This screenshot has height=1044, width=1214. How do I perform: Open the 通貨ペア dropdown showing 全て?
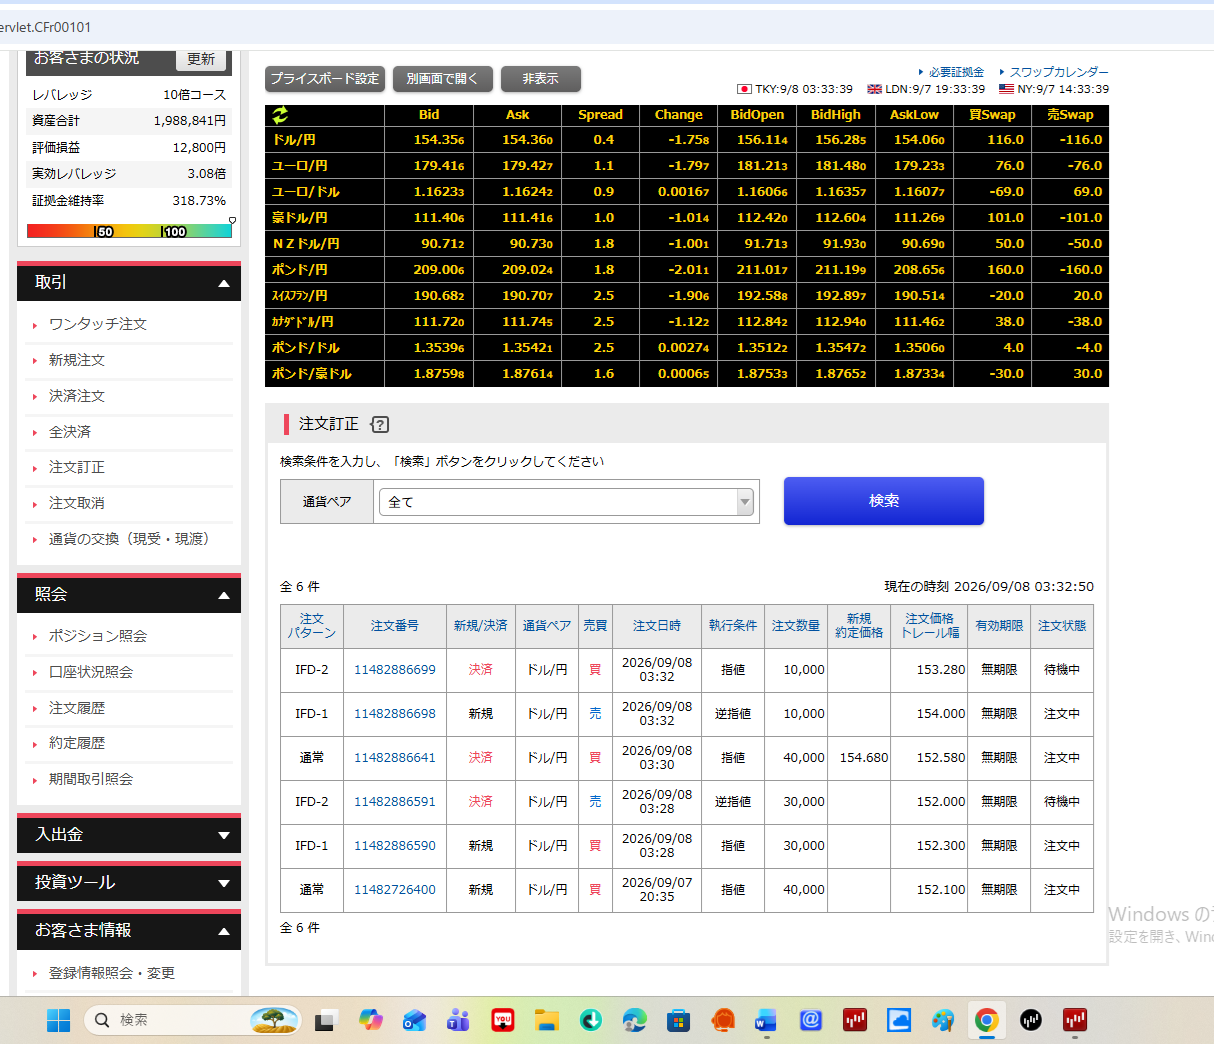pyautogui.click(x=566, y=502)
